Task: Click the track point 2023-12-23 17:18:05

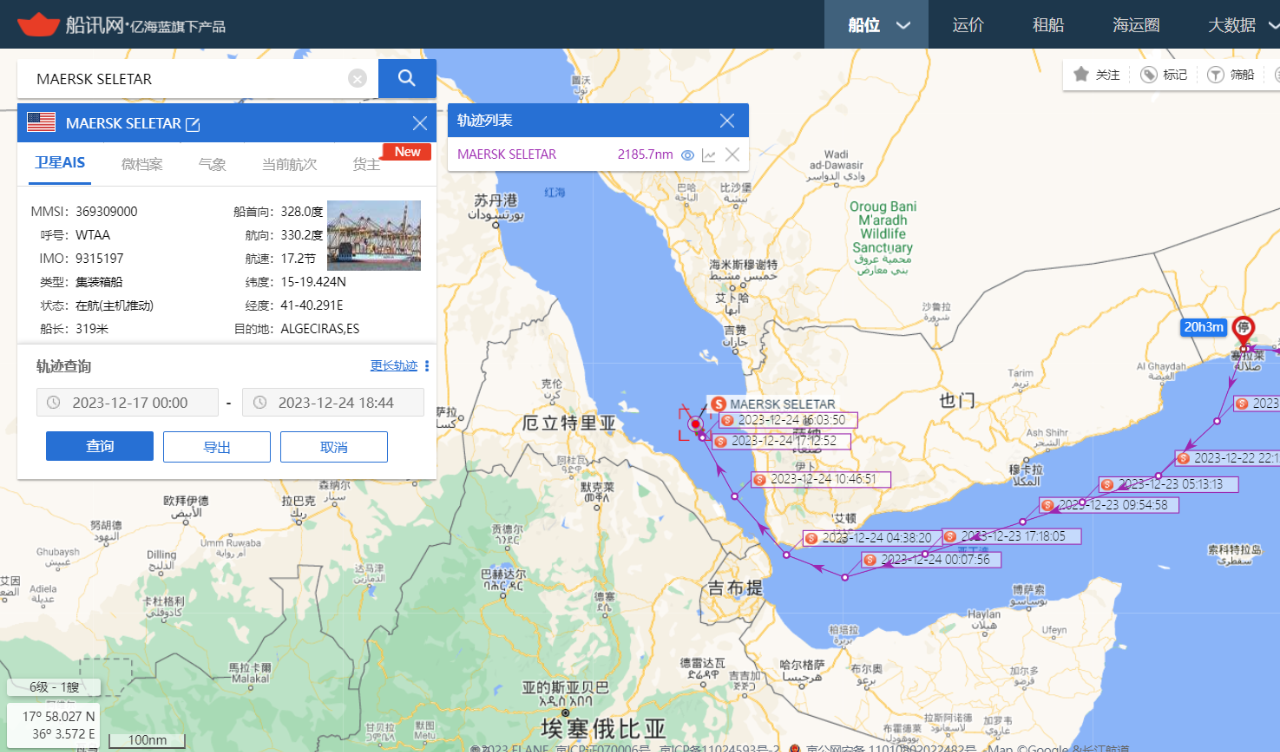Action: coord(1011,536)
